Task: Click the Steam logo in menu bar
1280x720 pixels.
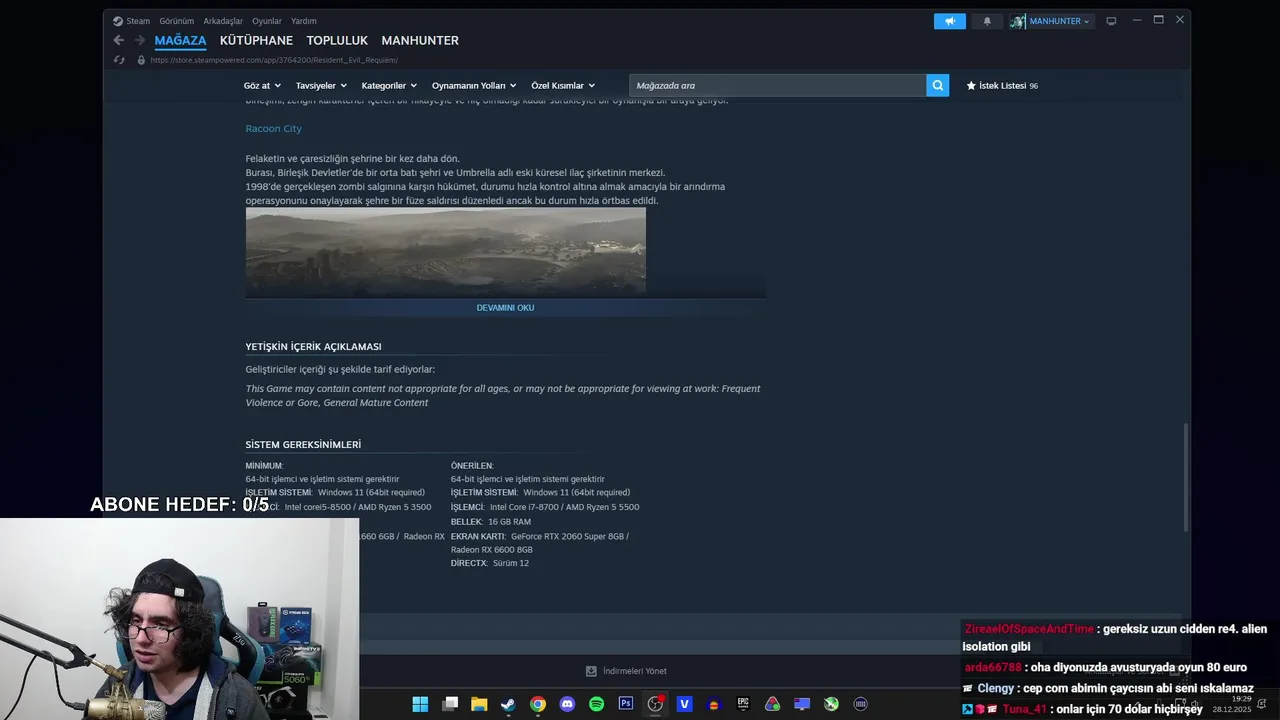Action: (118, 21)
